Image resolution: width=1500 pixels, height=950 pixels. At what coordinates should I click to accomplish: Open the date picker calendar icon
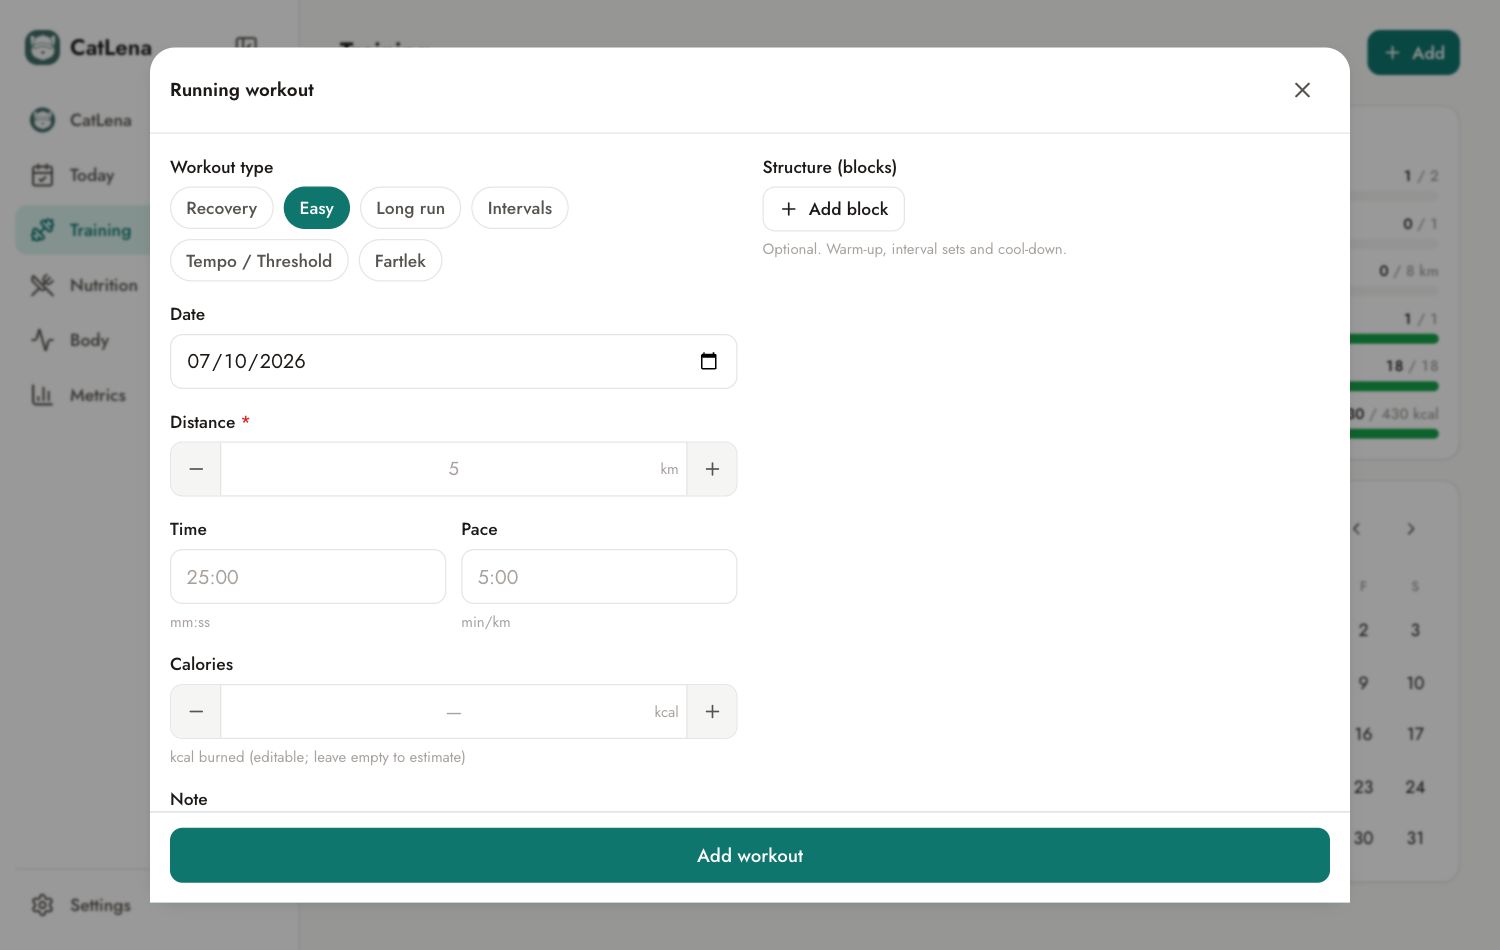709,361
